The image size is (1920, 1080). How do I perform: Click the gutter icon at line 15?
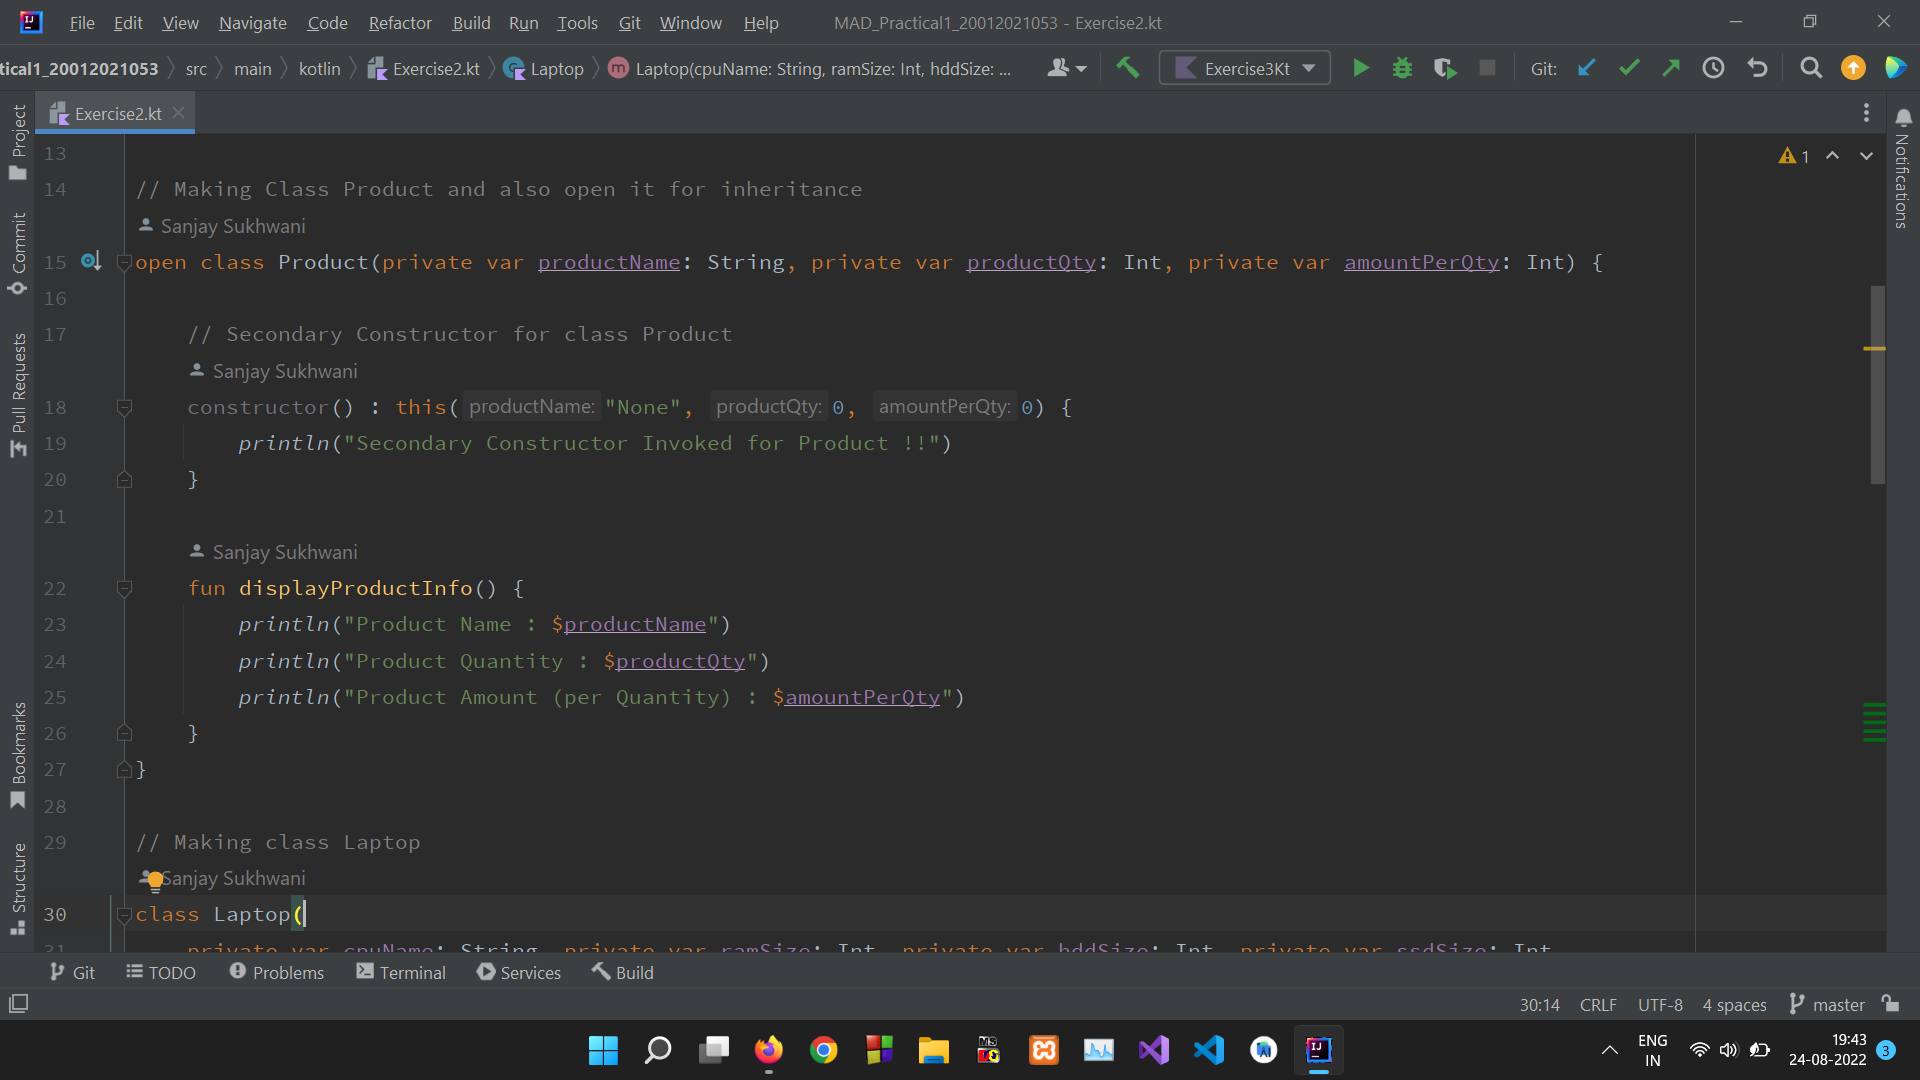(90, 261)
